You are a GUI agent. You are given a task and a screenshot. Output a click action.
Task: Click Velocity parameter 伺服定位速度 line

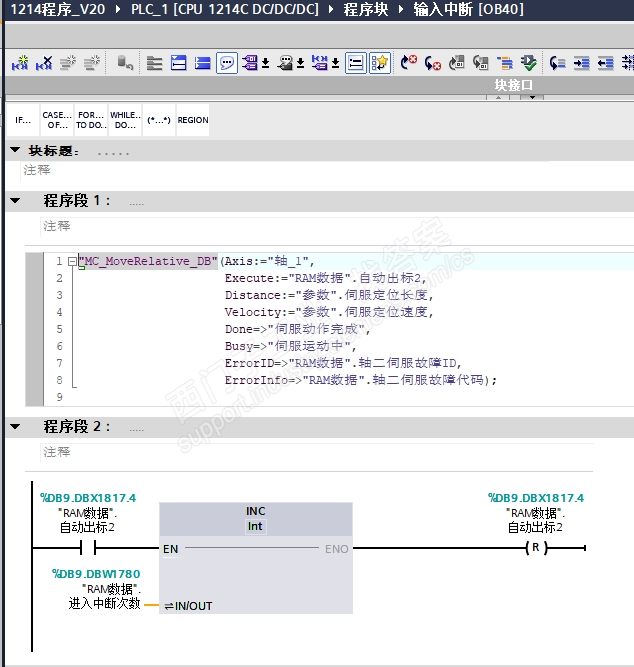[329, 312]
